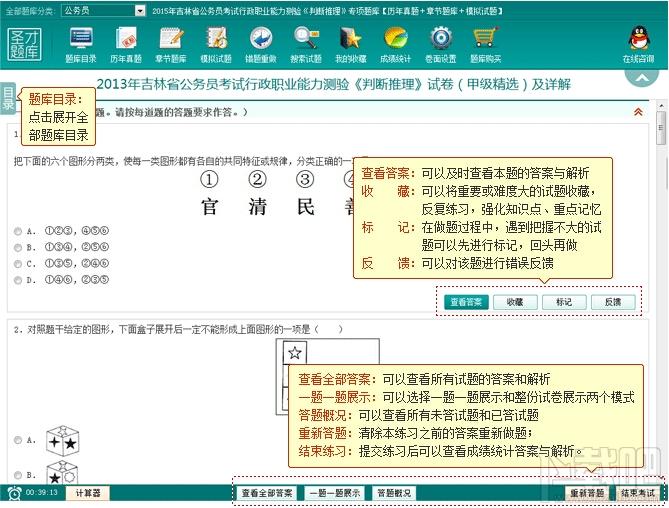Click the character 民 under figure ③
The width and height of the screenshot is (669, 508).
click(x=305, y=207)
